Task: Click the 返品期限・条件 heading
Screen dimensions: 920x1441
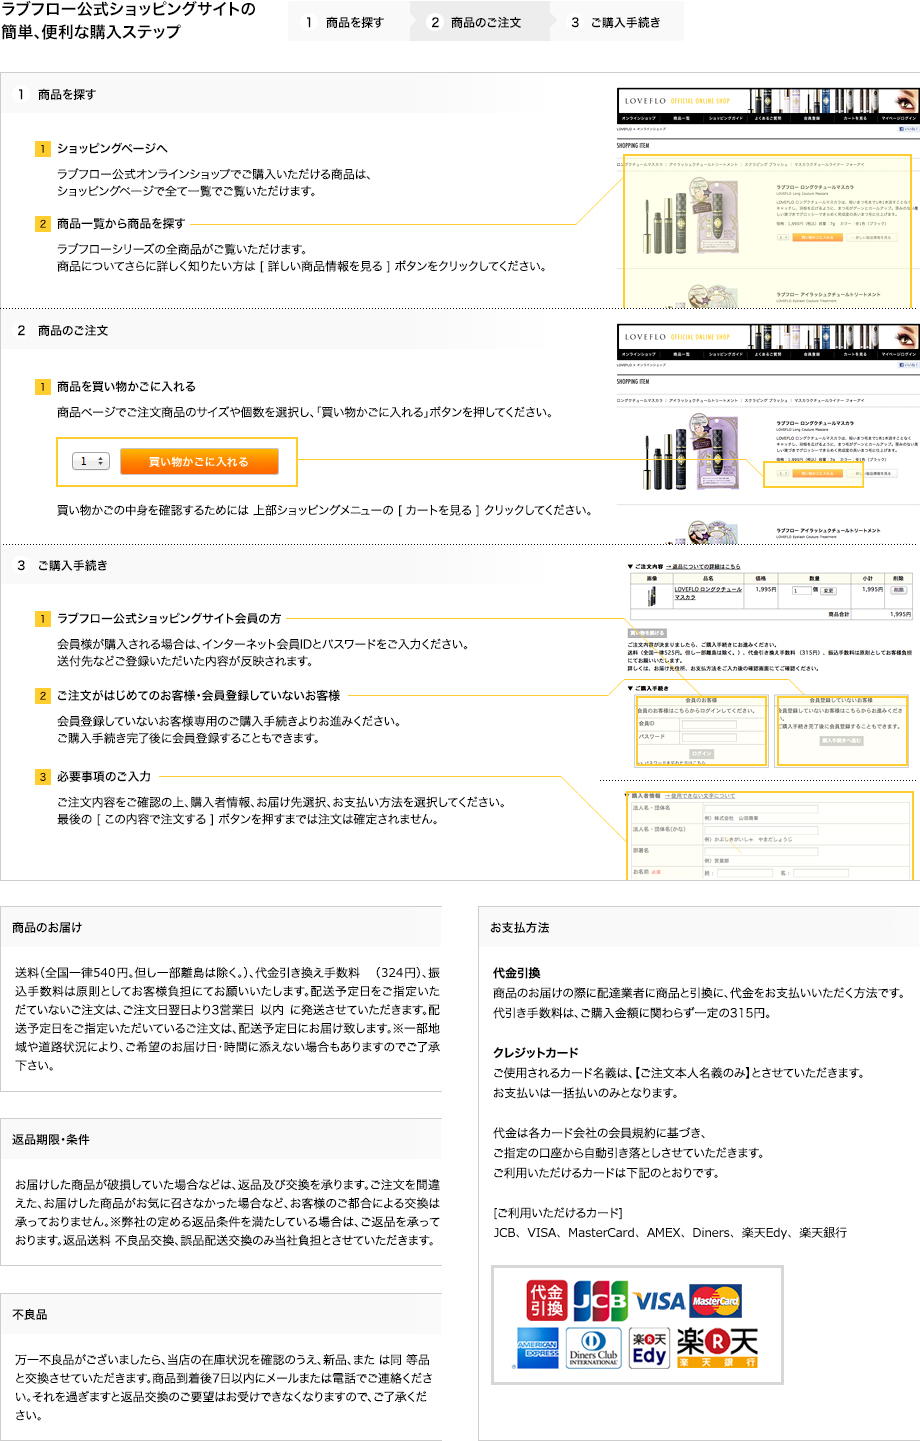Action: (51, 1139)
